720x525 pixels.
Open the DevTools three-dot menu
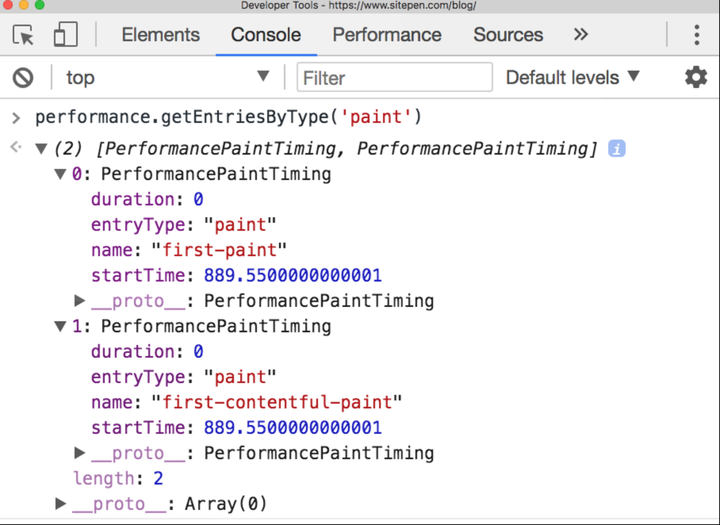coord(697,35)
